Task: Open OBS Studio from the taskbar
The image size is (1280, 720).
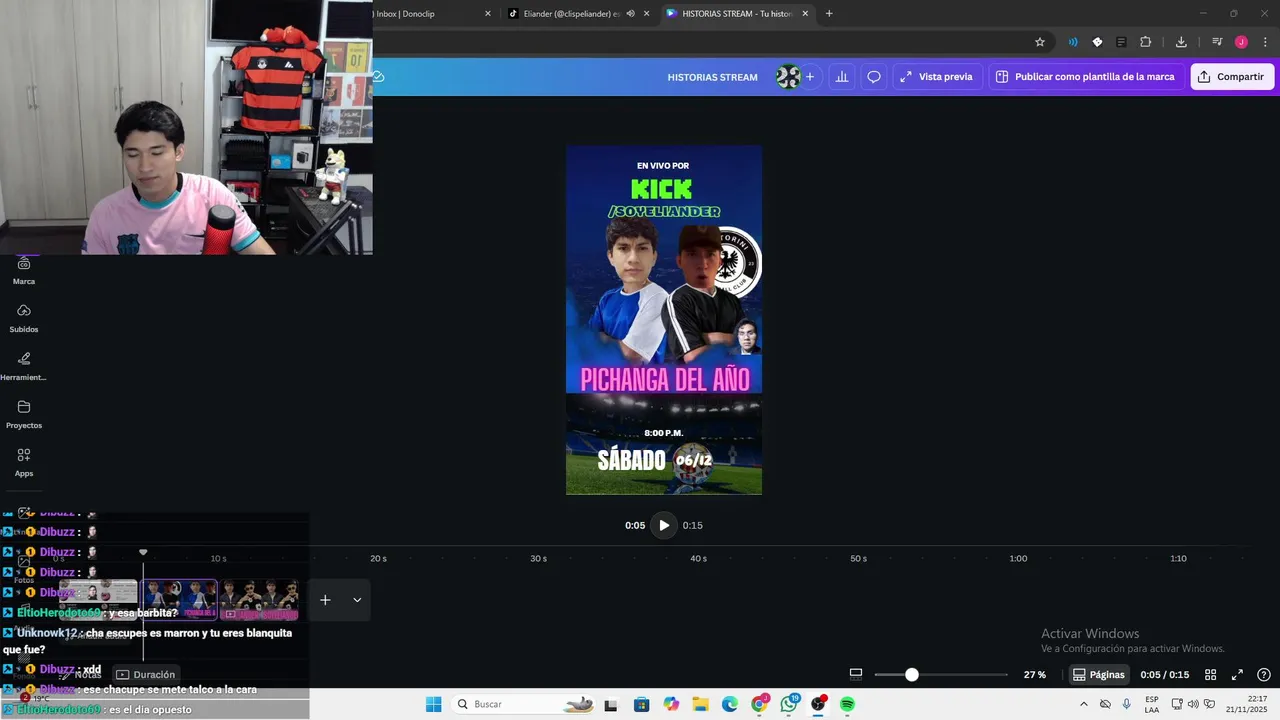Action: point(819,704)
